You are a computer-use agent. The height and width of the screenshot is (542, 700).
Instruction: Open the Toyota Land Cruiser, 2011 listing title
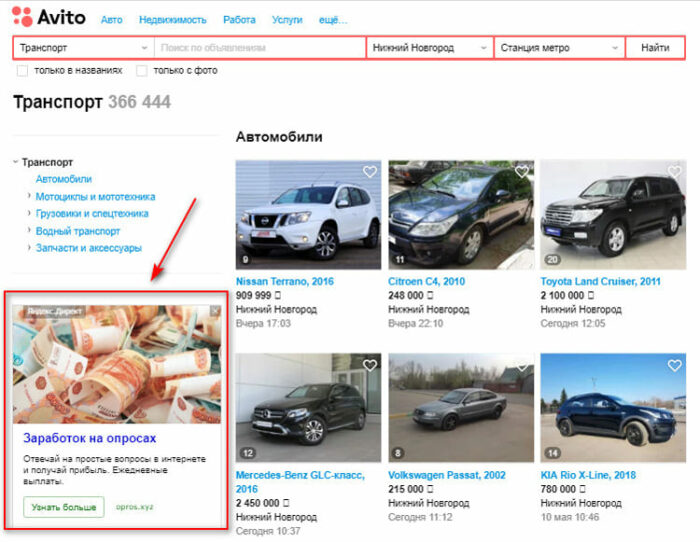pos(600,281)
